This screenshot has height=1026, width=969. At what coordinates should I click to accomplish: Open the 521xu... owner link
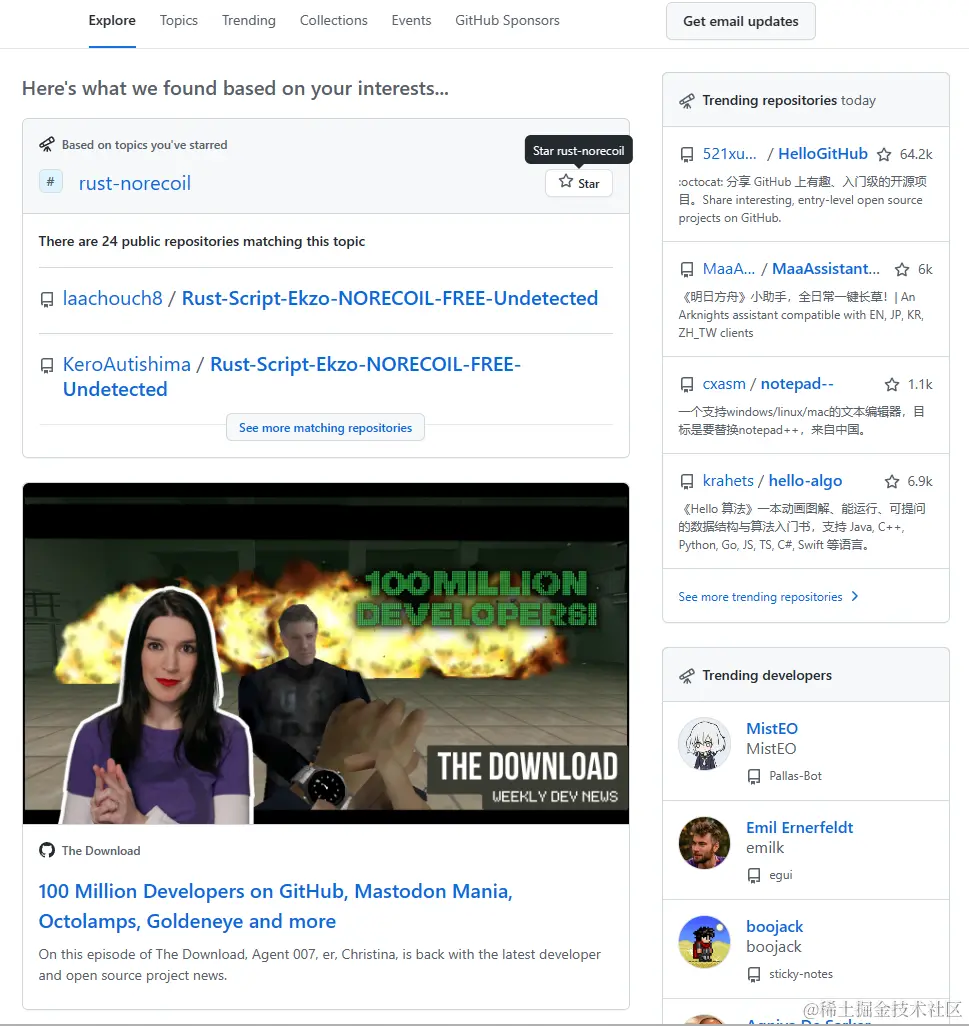click(x=729, y=154)
